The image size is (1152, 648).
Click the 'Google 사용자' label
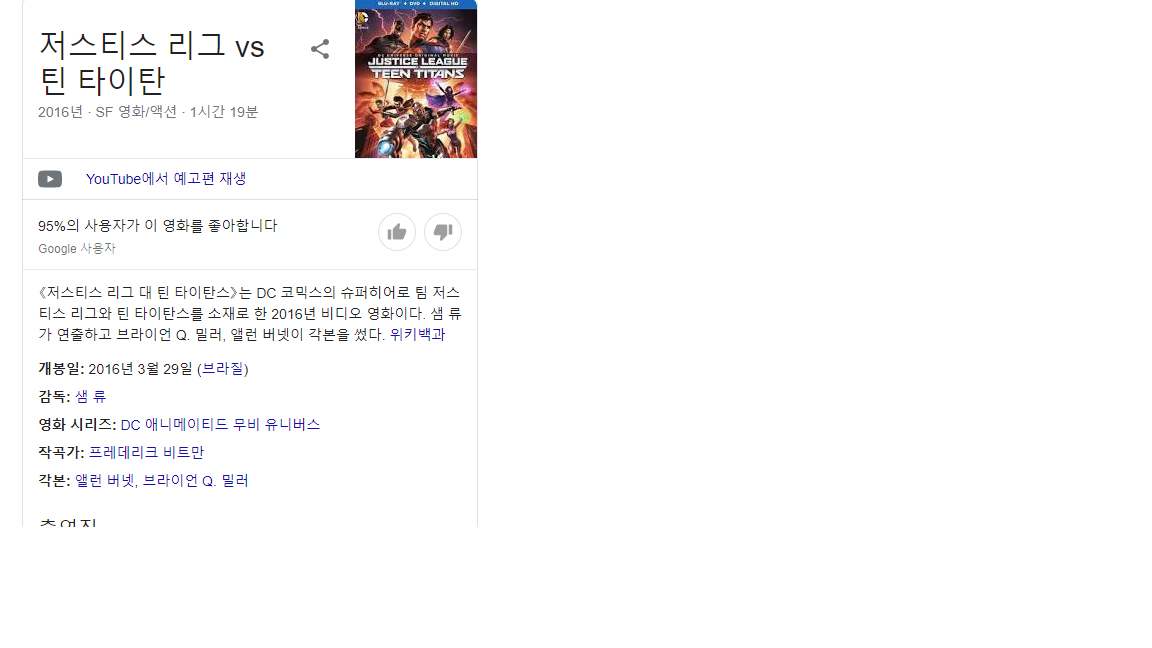77,248
